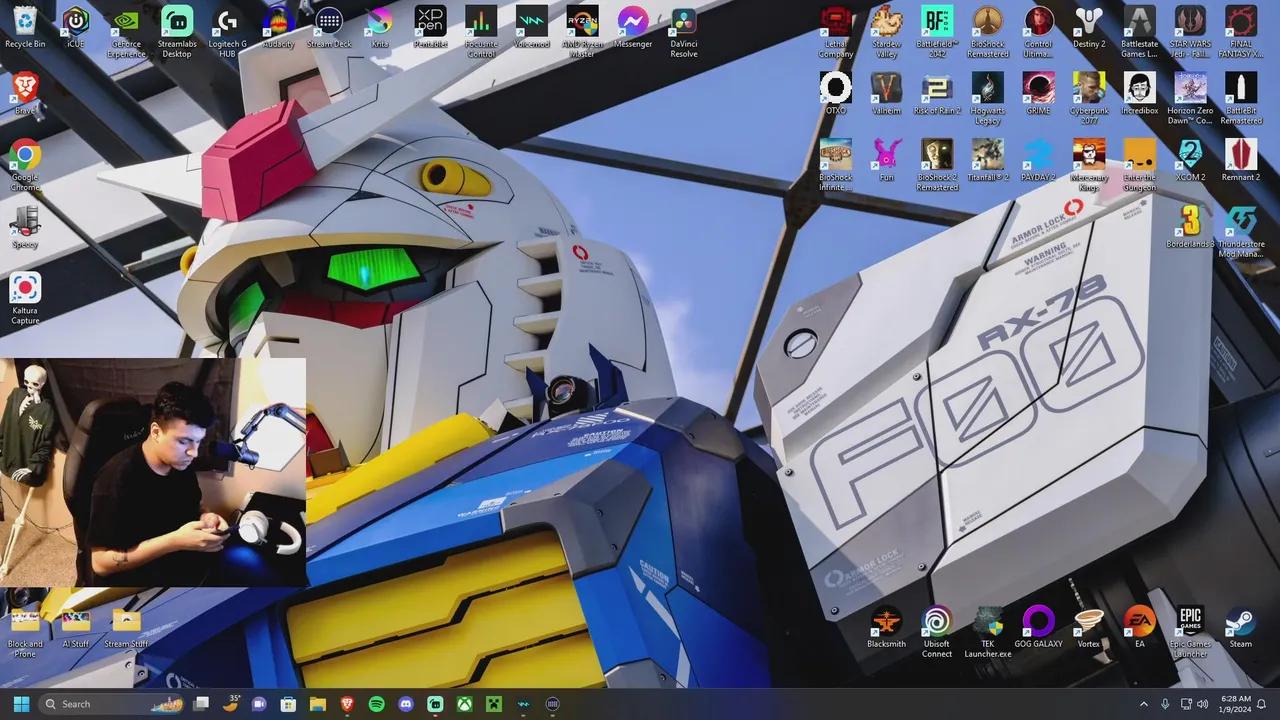The image size is (1280, 720).
Task: Launch Krita shortcut
Action: point(379,27)
